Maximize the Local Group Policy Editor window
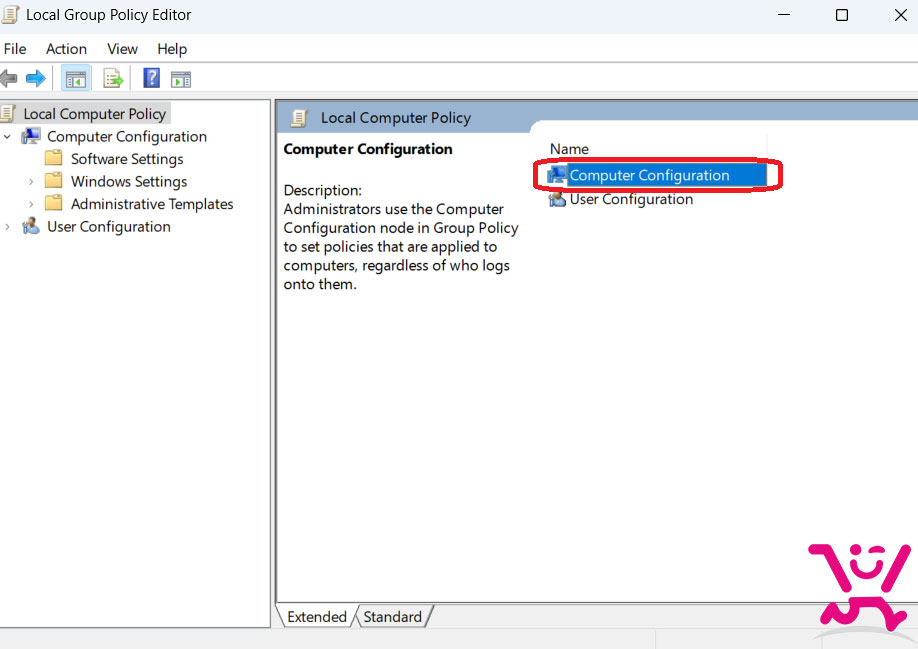Screen dimensions: 918x649 [842, 15]
